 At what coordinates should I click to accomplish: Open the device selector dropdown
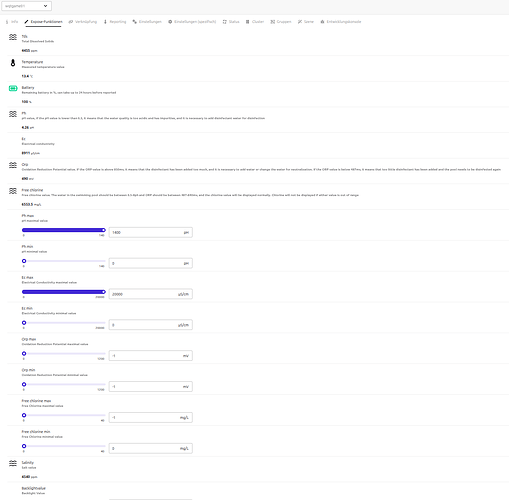coord(26,6)
